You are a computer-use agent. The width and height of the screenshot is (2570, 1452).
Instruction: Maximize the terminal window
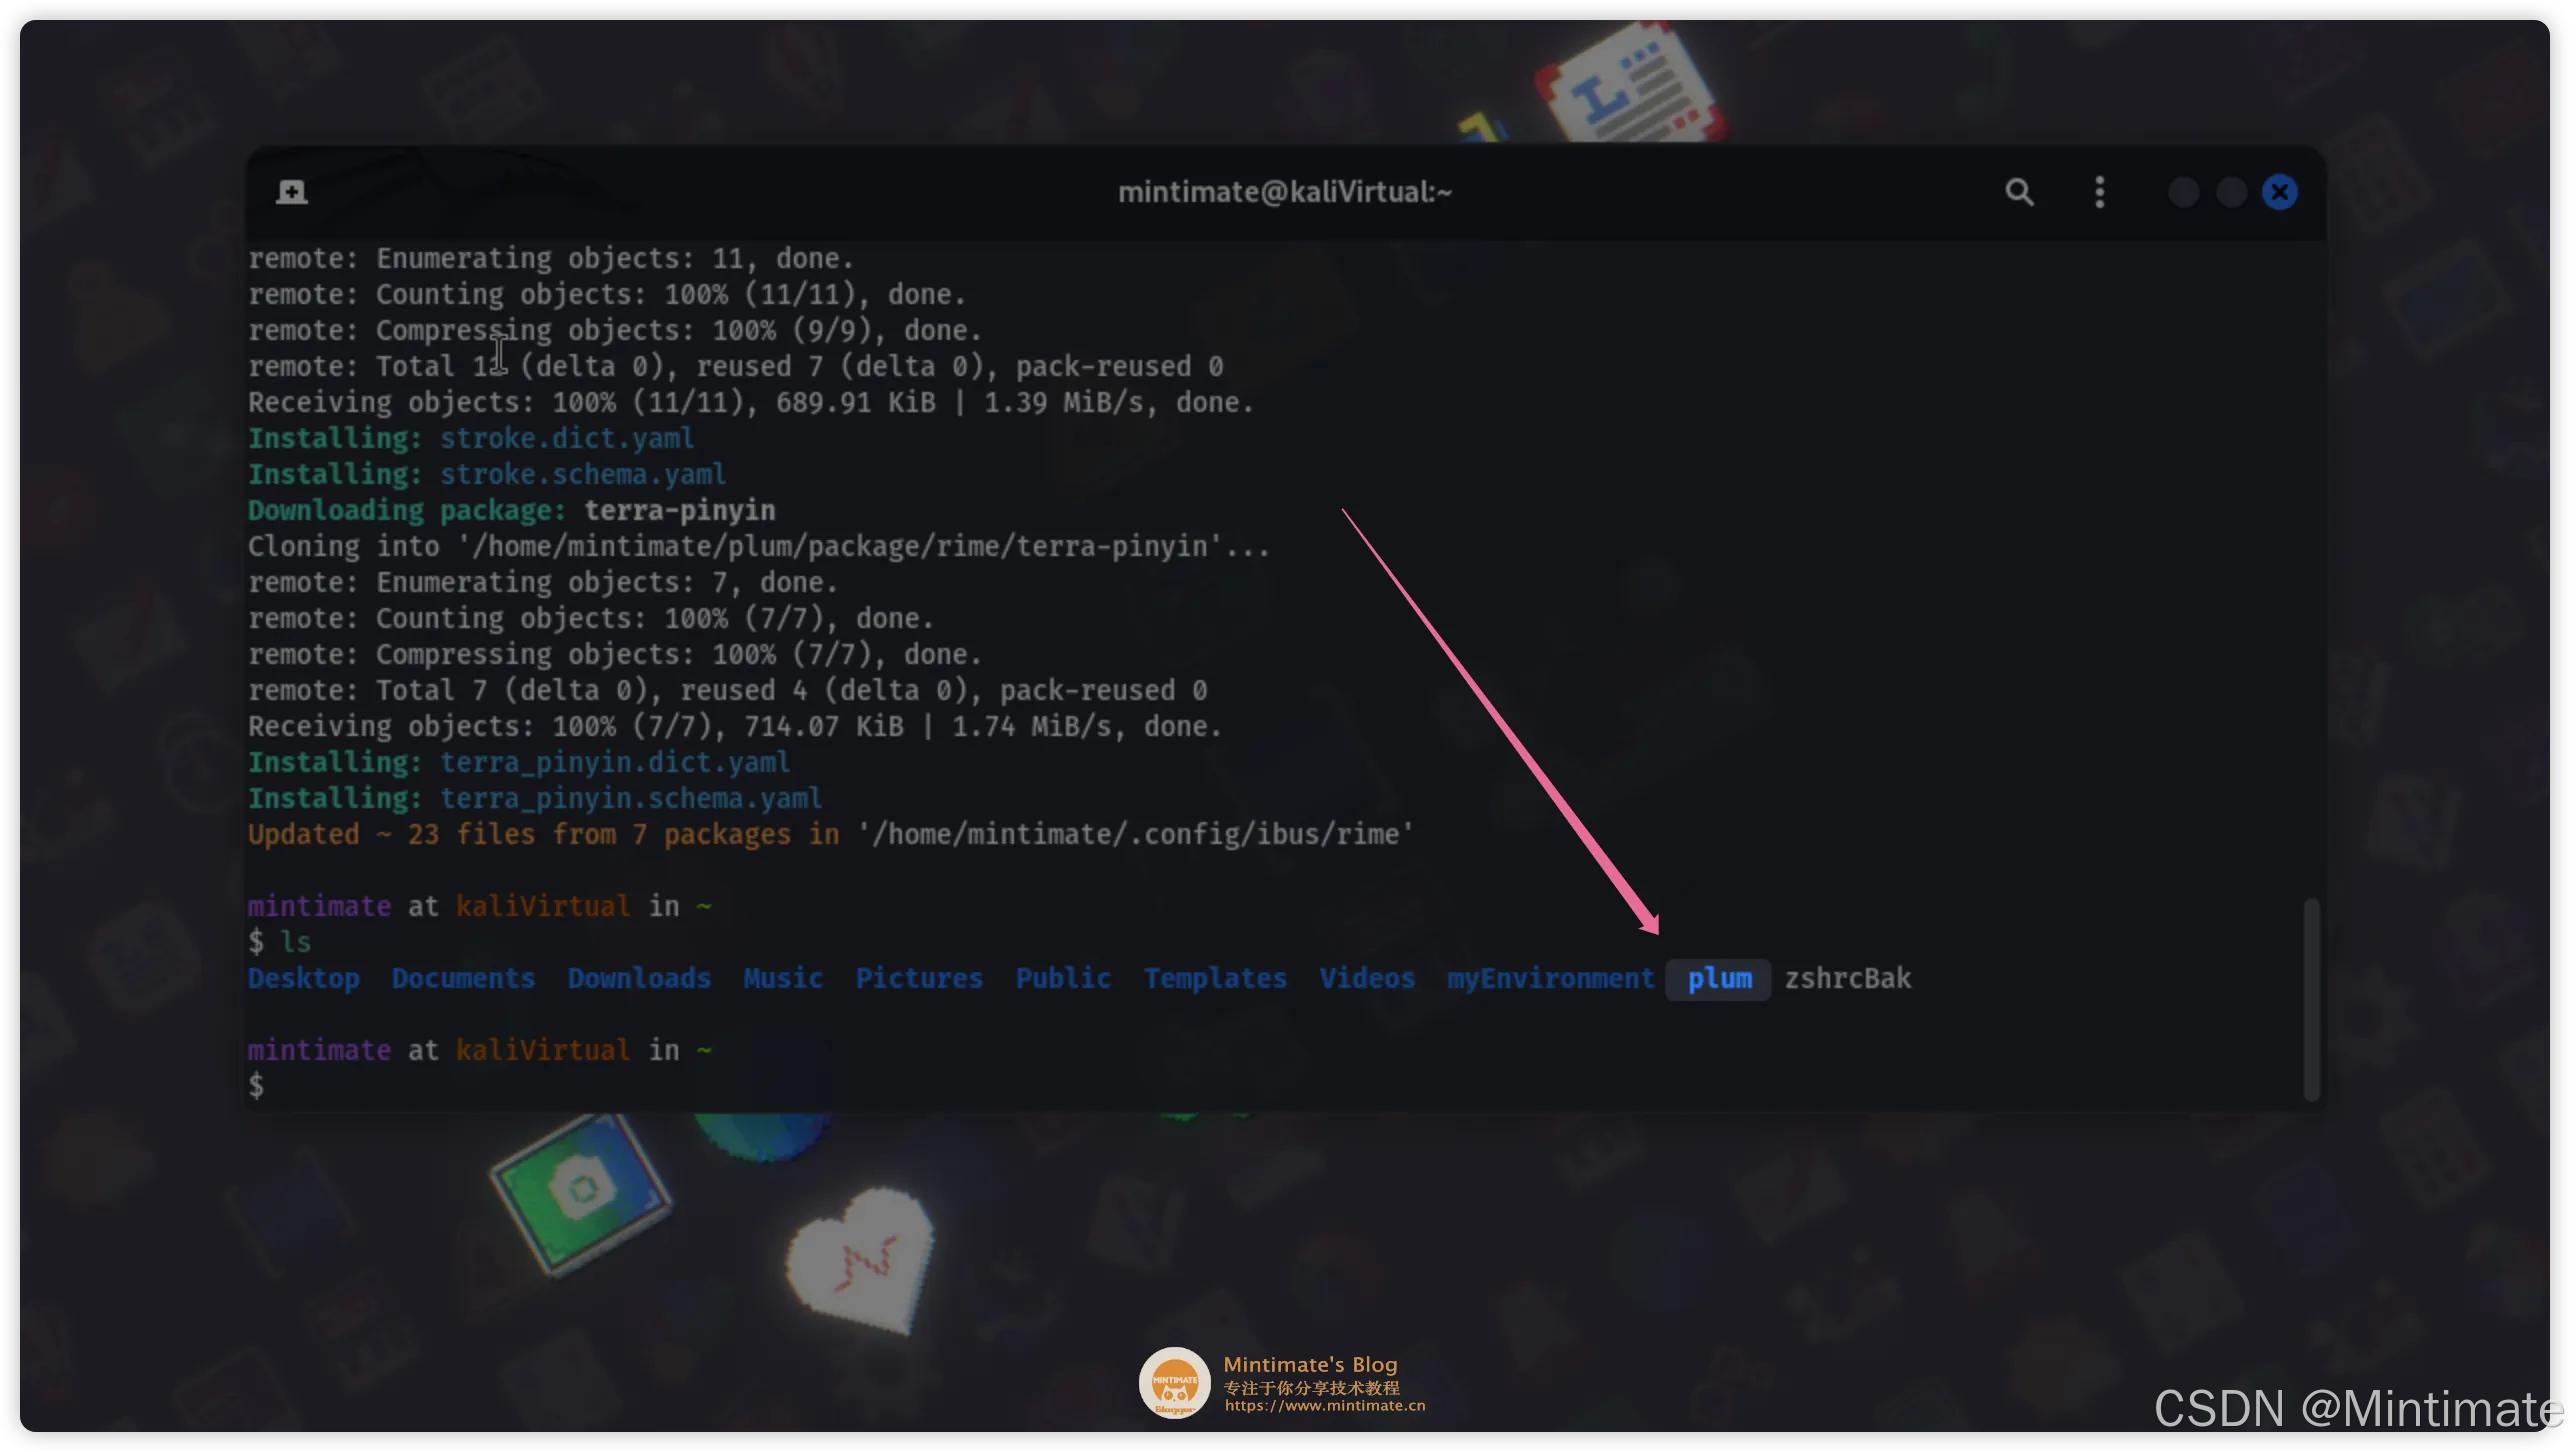2231,192
